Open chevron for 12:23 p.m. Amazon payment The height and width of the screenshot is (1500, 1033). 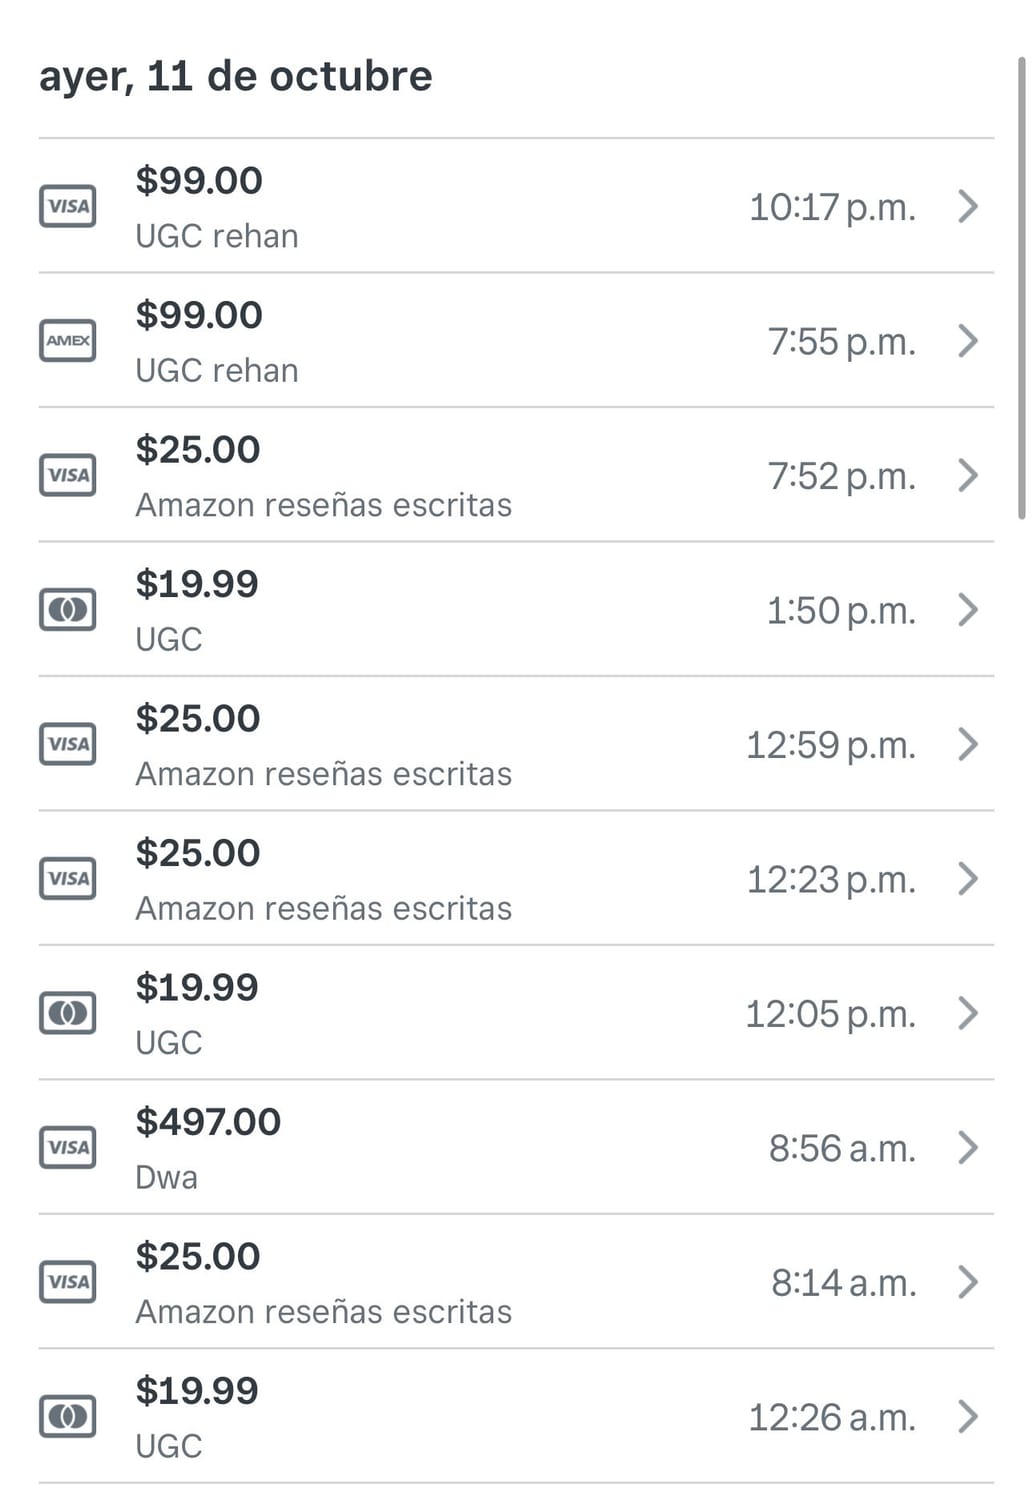(x=967, y=879)
